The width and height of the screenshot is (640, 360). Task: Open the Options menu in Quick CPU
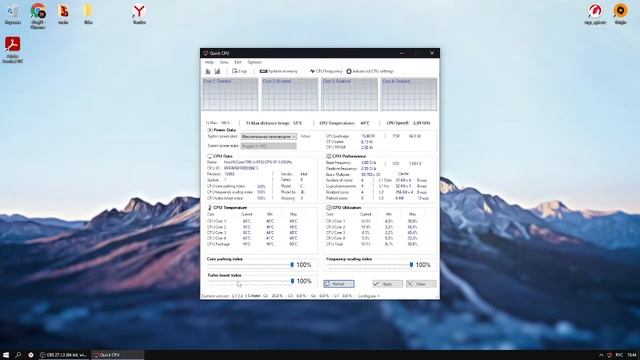click(x=255, y=62)
